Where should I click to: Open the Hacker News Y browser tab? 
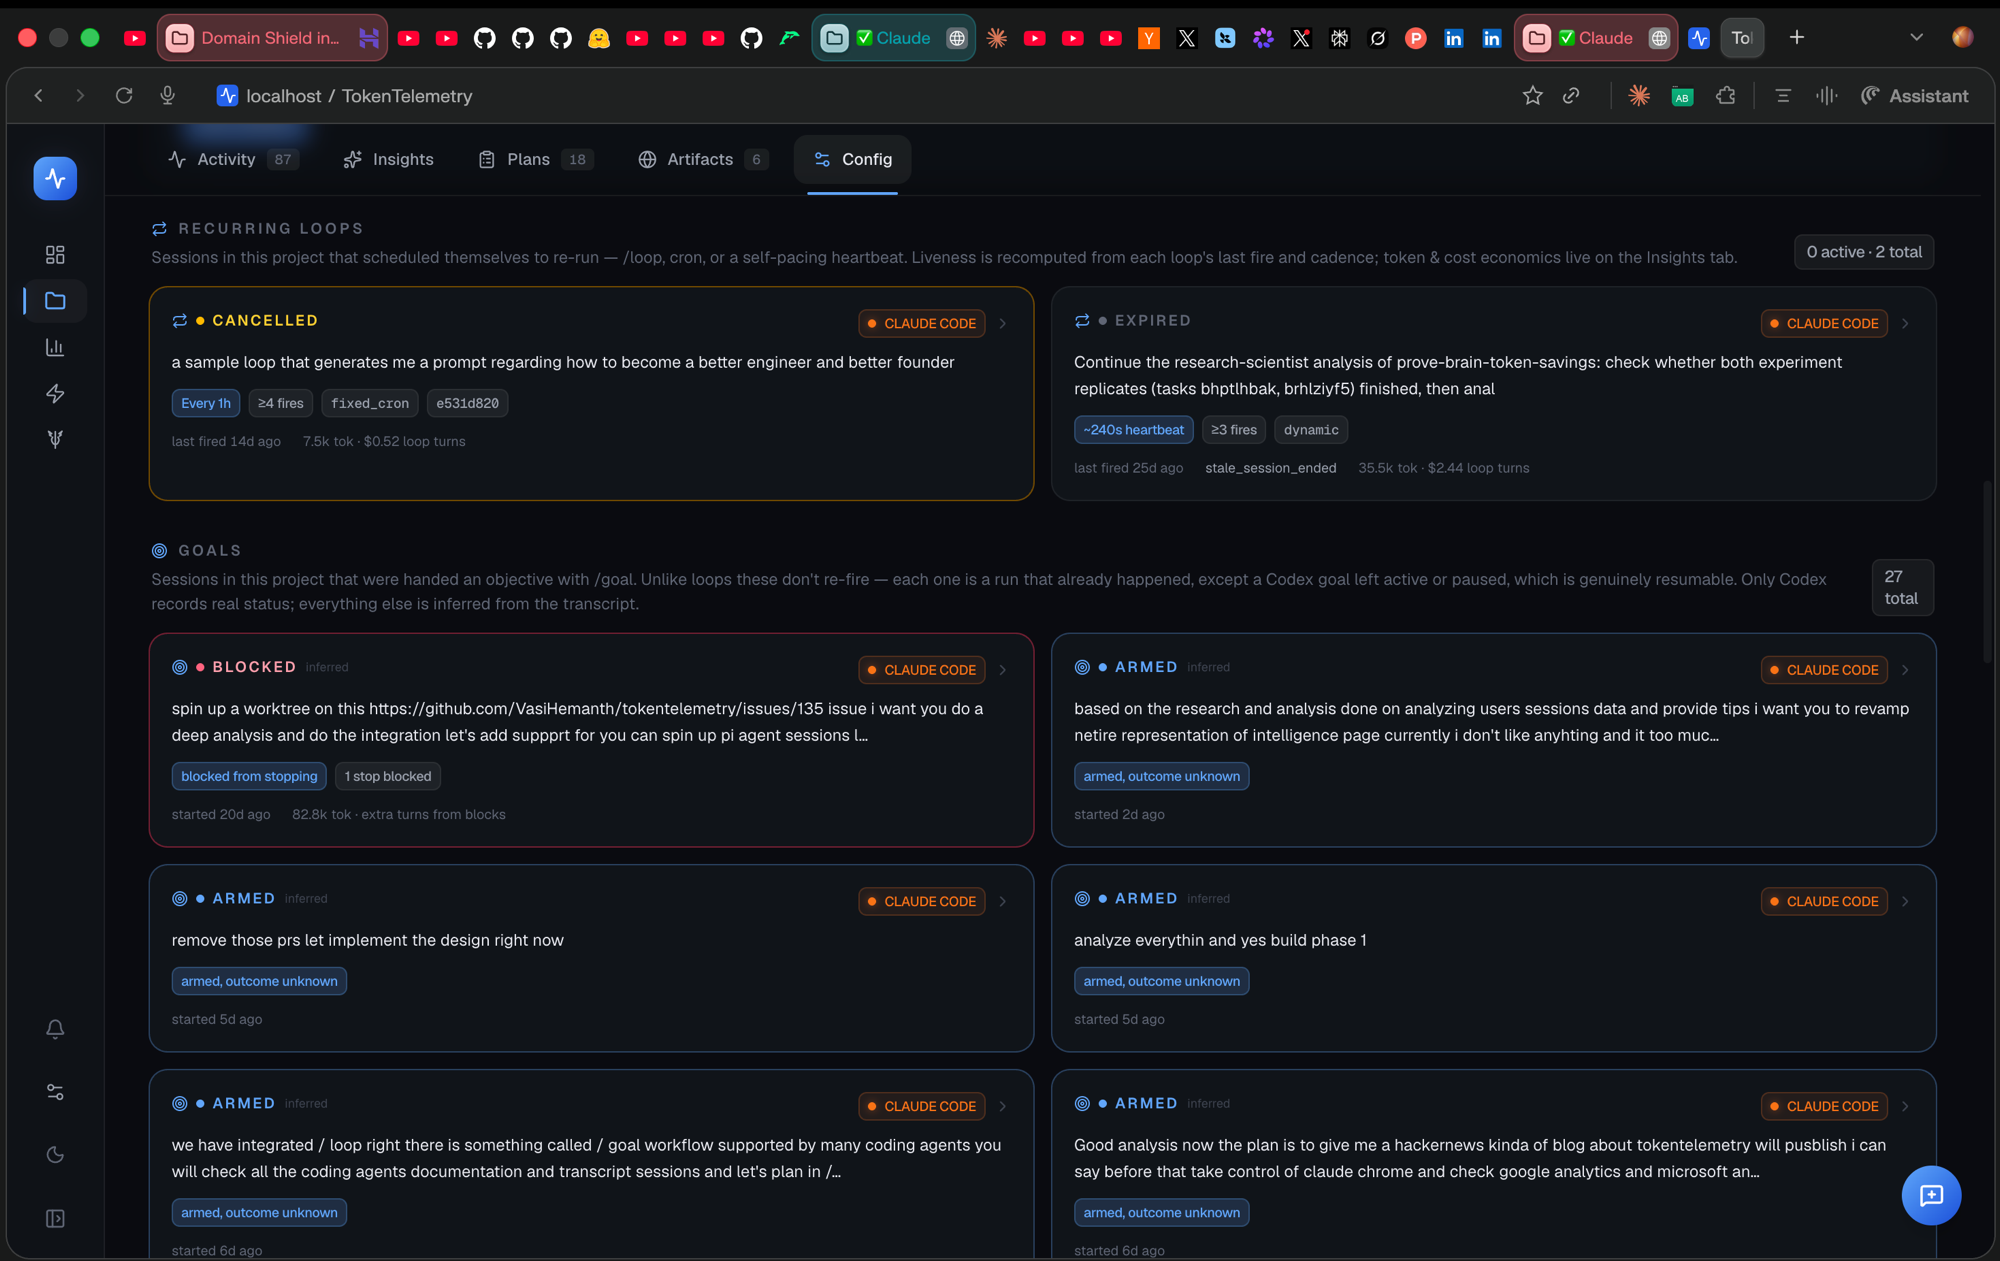point(1149,38)
